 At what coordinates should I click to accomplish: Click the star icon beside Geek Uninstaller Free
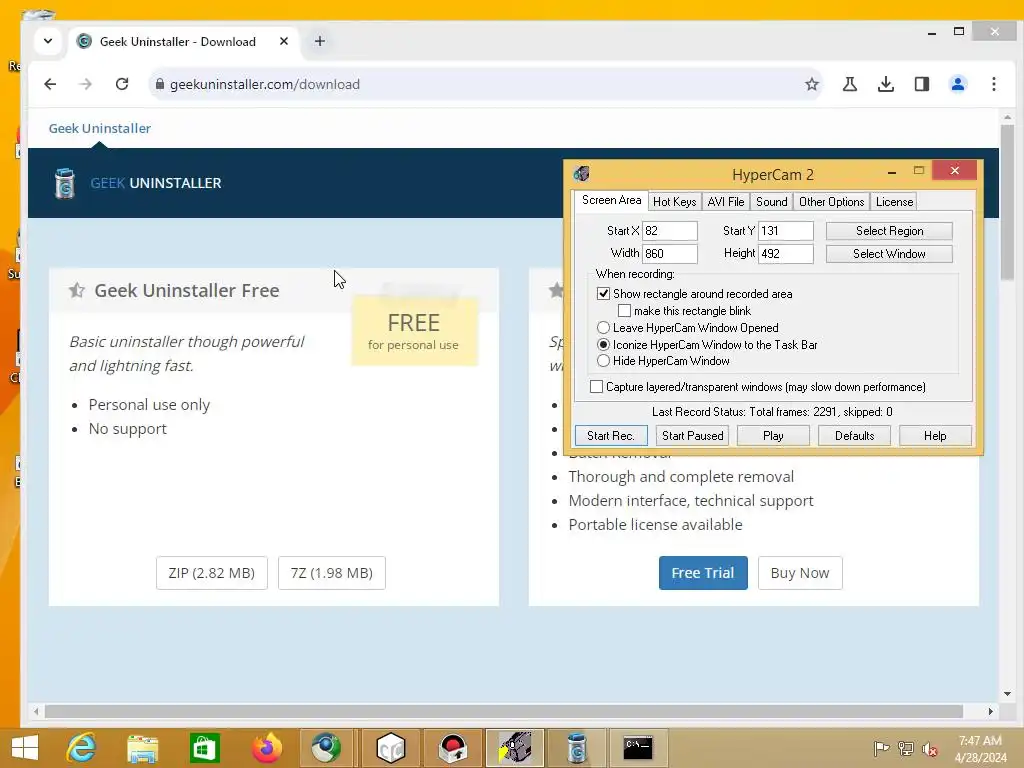(77, 290)
